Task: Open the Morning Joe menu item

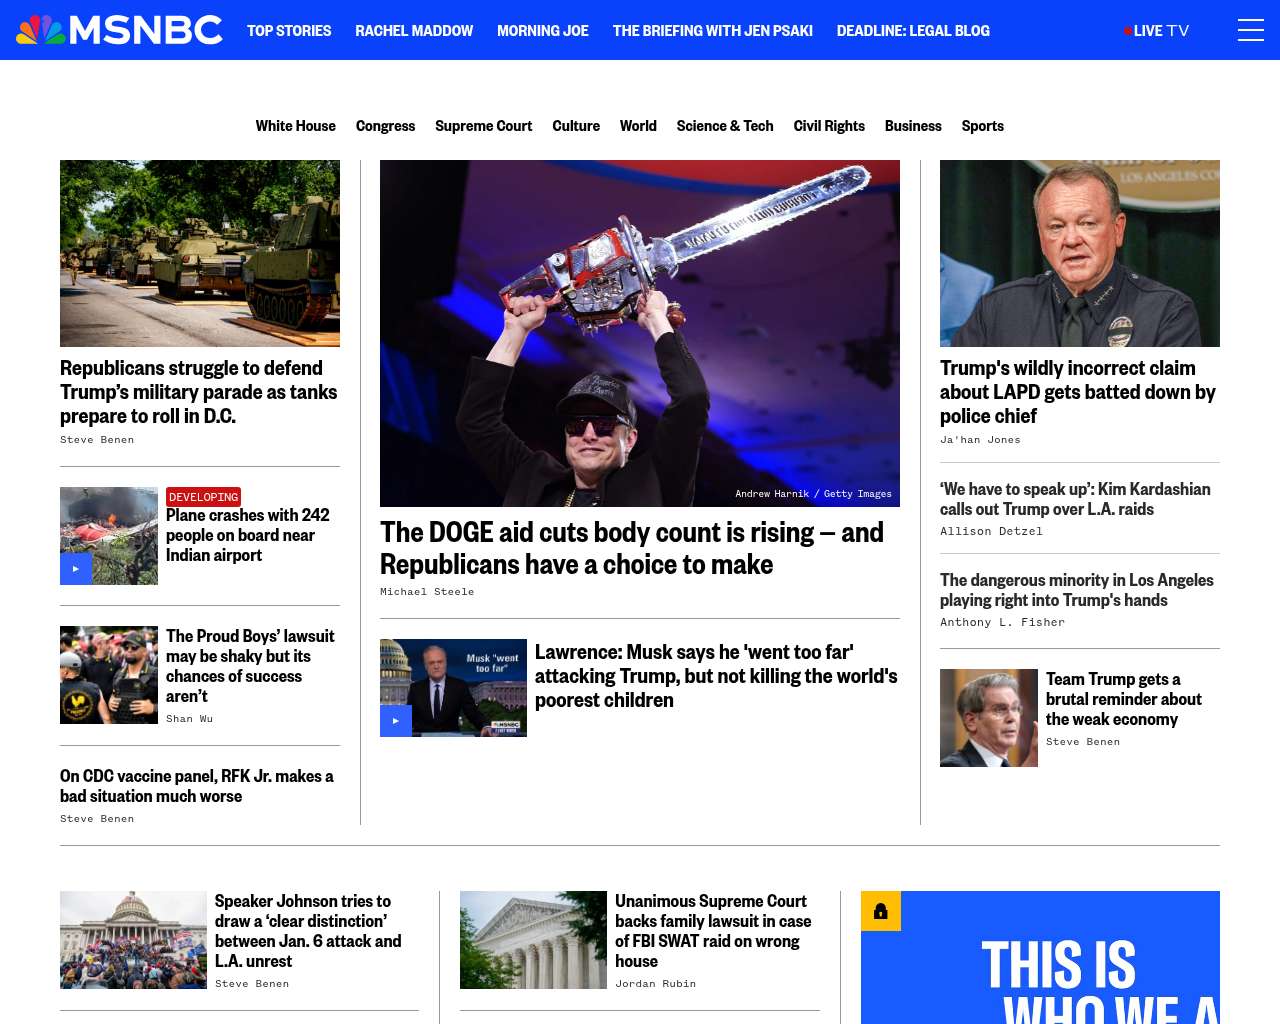Action: 543,31
